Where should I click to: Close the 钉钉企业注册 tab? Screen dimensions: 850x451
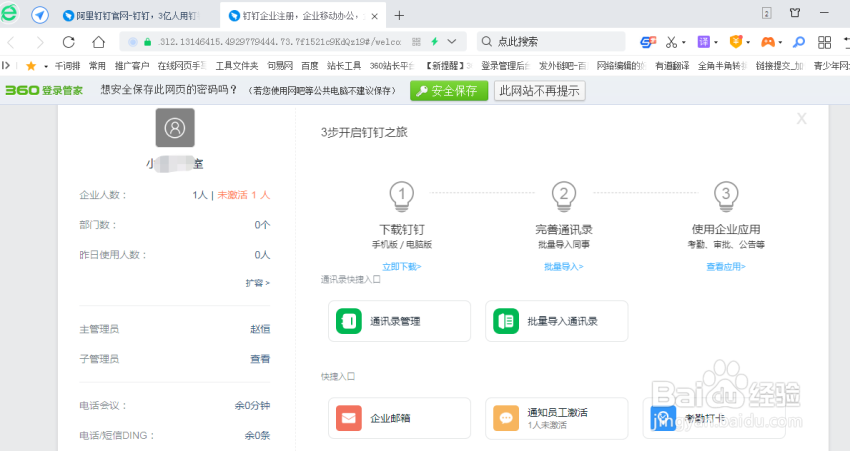[x=374, y=16]
